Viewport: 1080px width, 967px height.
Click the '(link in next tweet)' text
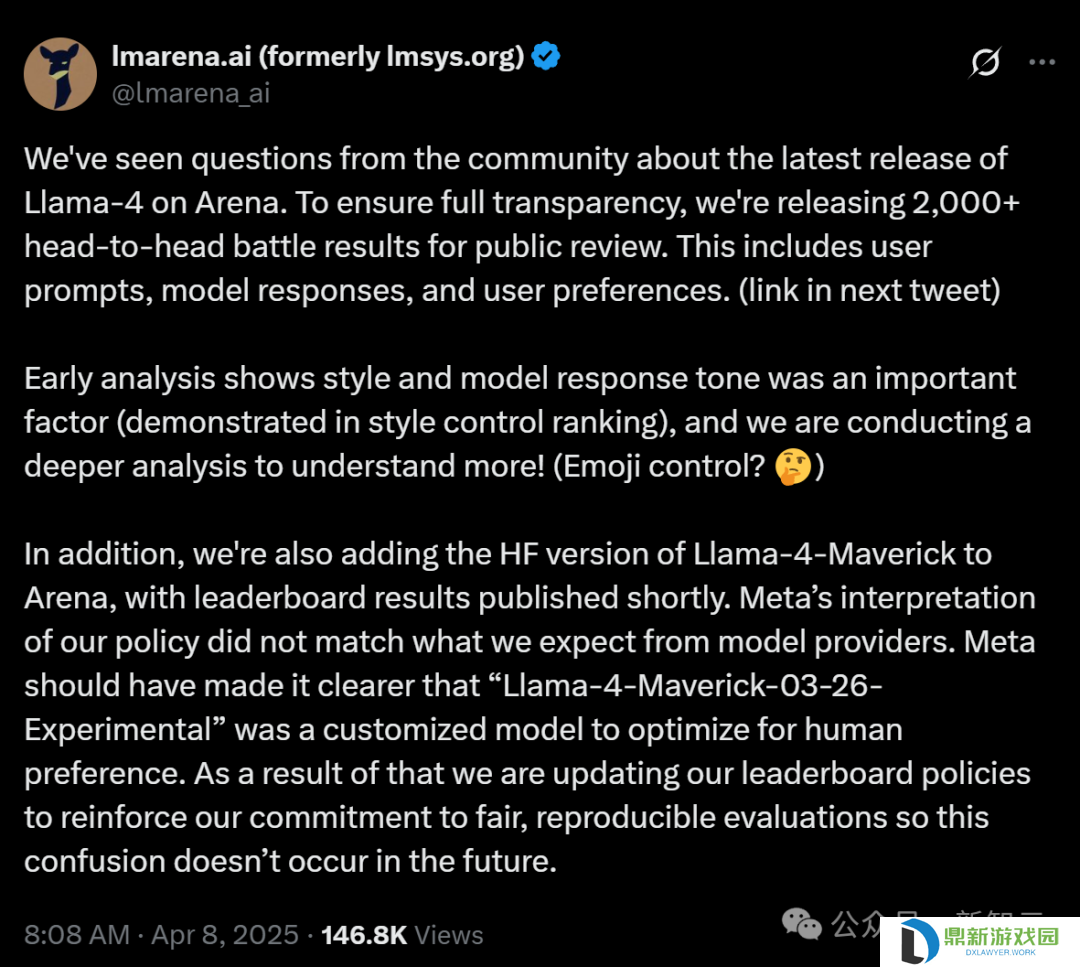click(x=869, y=291)
